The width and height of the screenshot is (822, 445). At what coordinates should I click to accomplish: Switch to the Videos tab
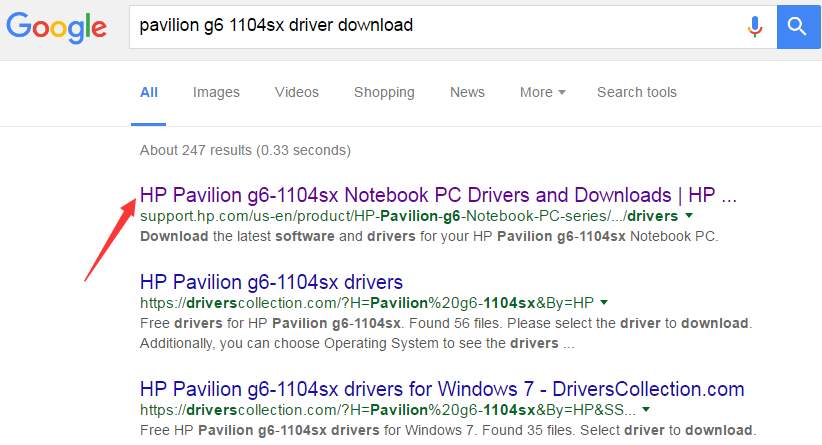point(297,92)
